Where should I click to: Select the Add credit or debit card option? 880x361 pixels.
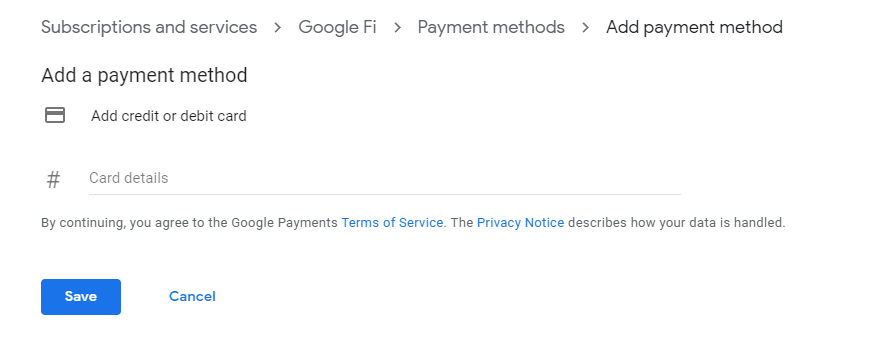point(168,116)
